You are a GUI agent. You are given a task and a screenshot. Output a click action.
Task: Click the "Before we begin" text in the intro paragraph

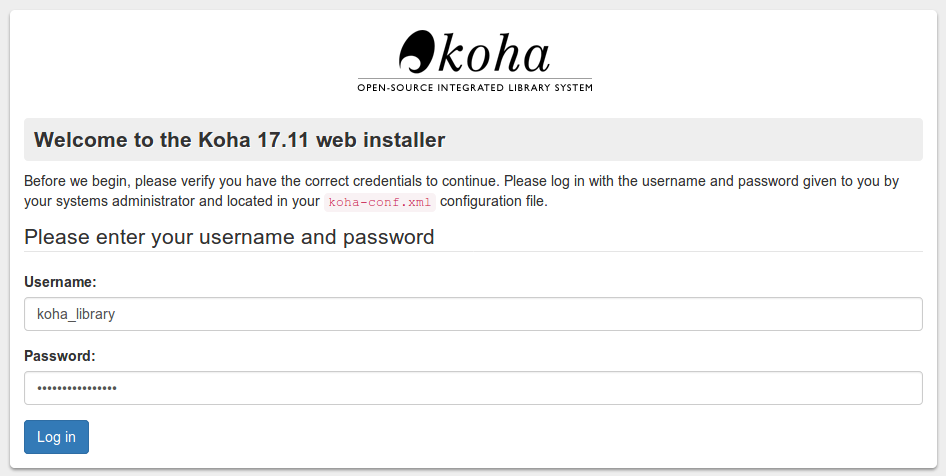76,182
